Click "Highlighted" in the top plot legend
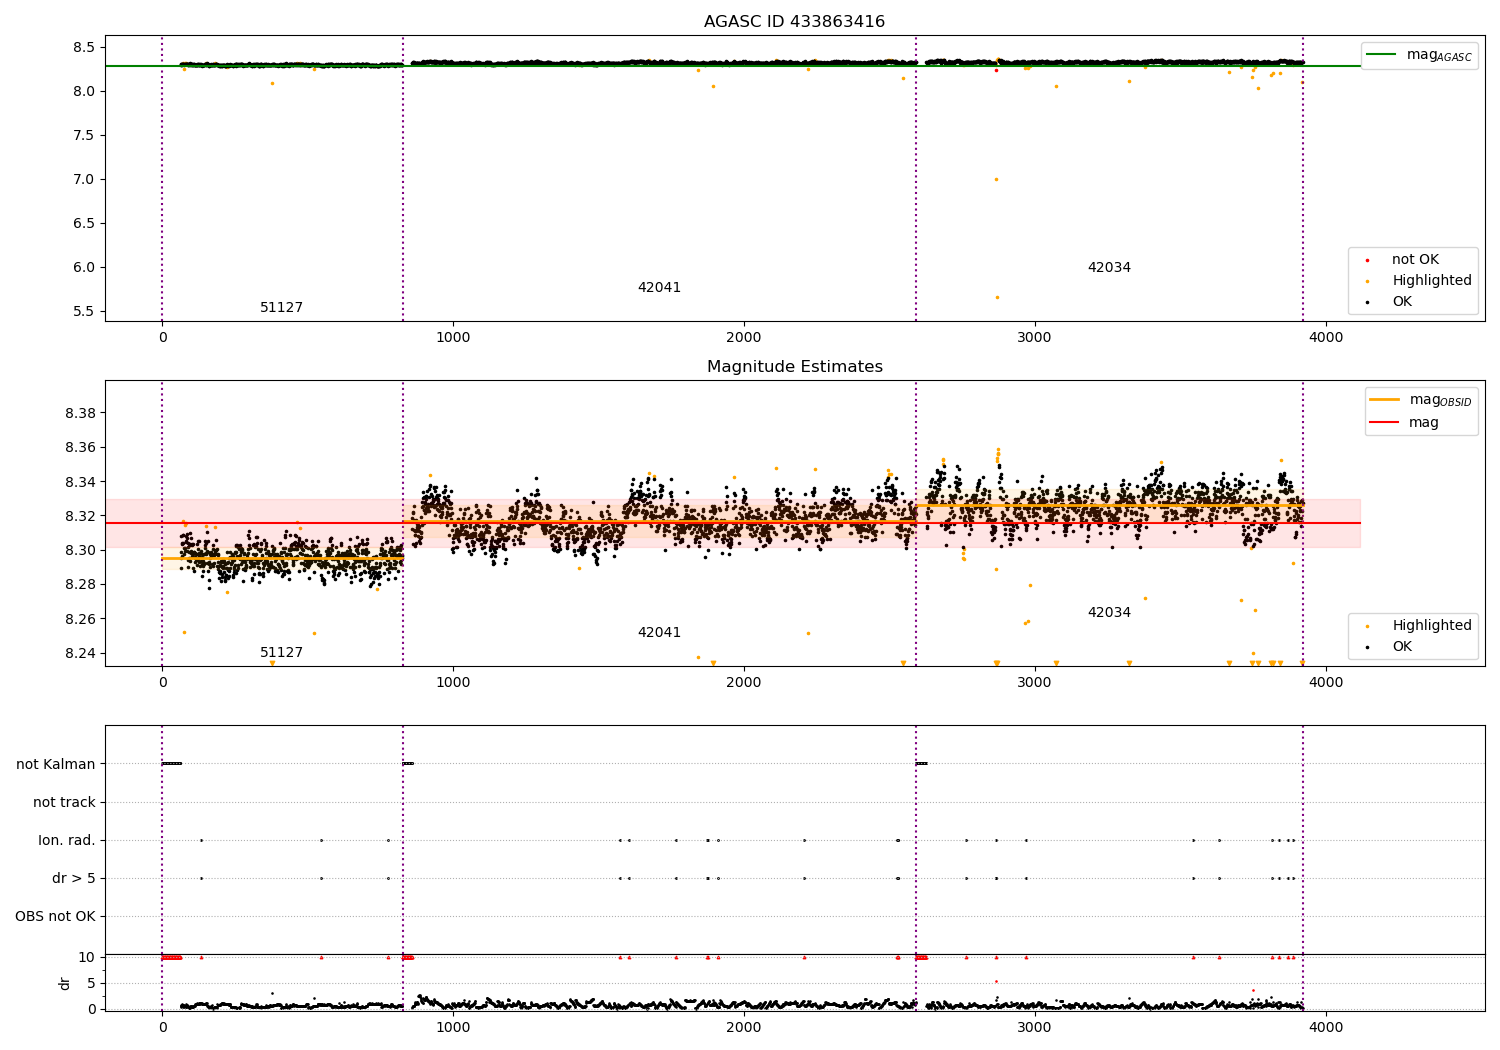The height and width of the screenshot is (1050, 1500). [x=1431, y=281]
